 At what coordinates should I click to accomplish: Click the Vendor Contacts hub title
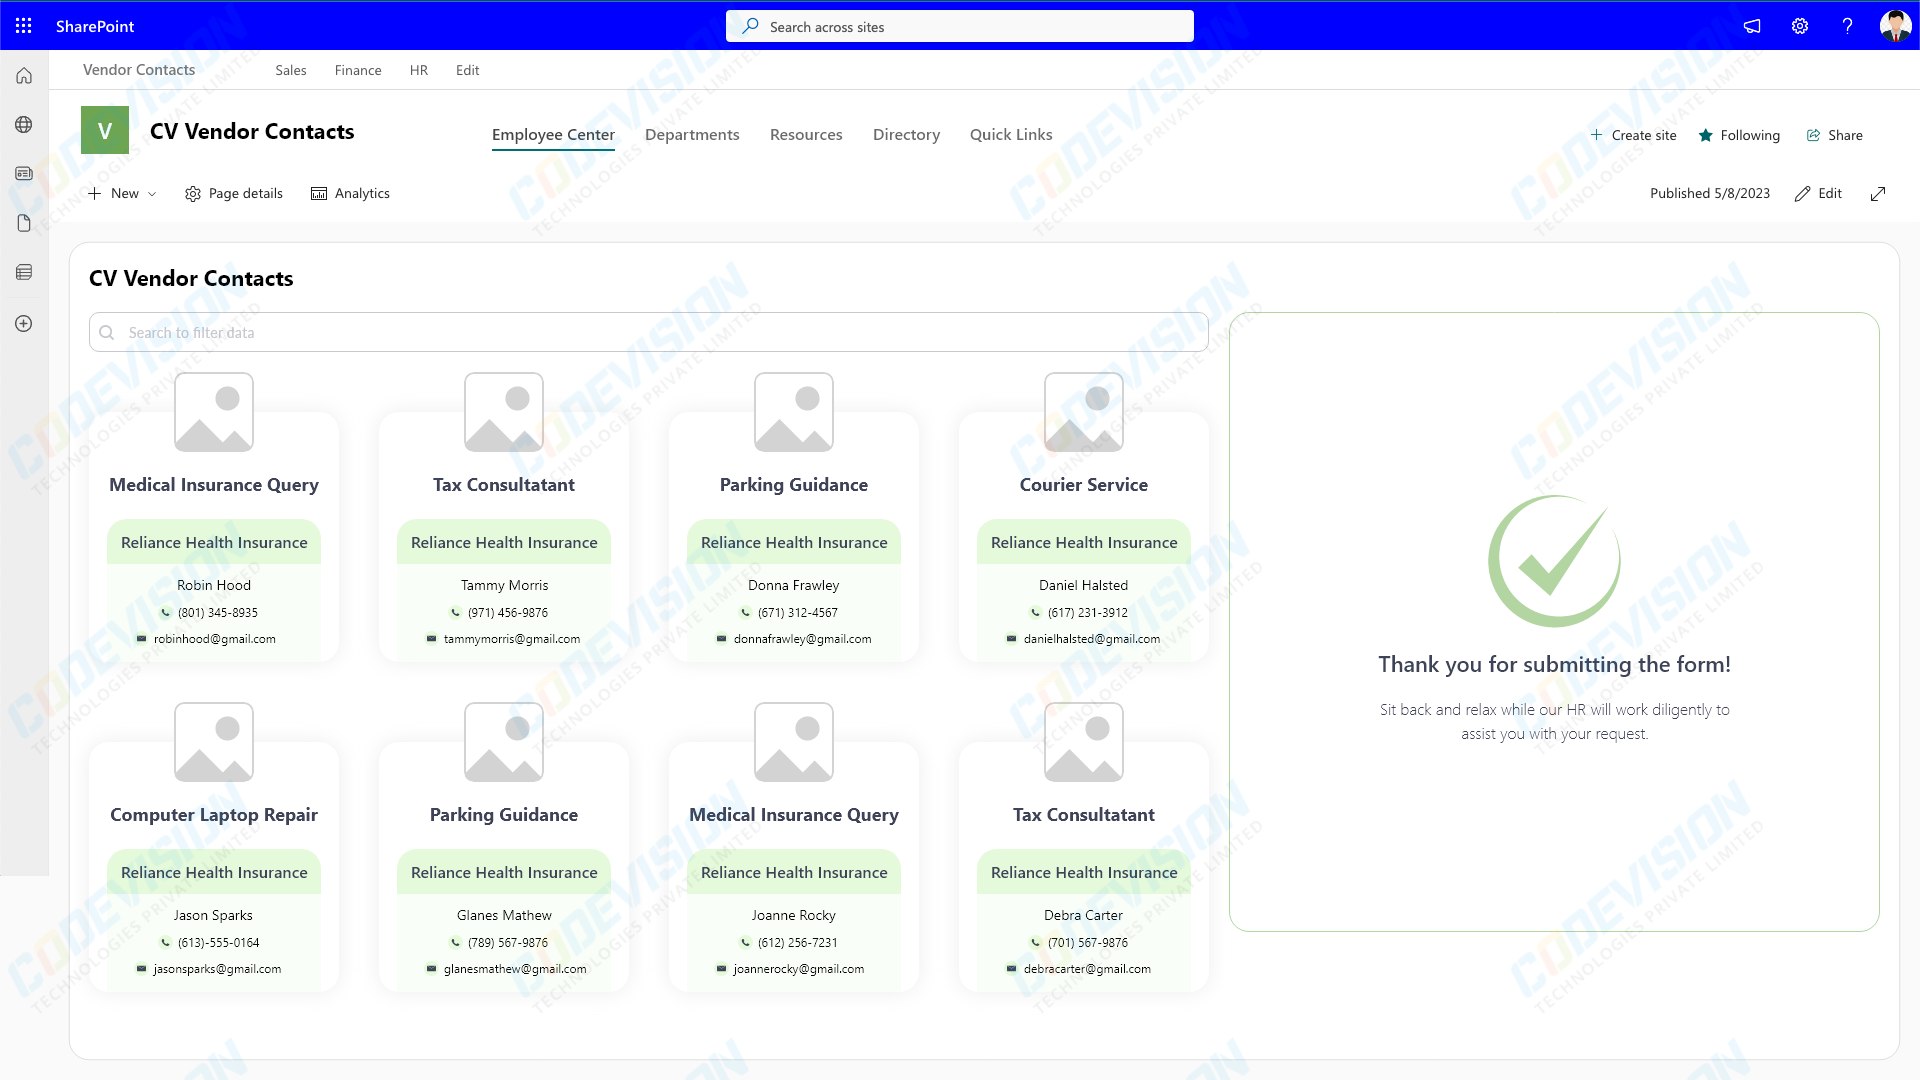(x=139, y=70)
